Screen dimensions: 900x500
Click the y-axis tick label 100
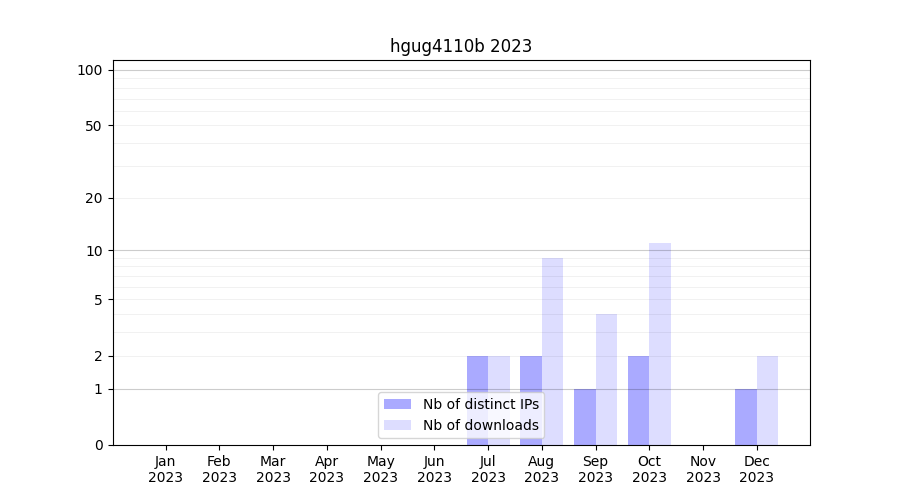coord(90,70)
